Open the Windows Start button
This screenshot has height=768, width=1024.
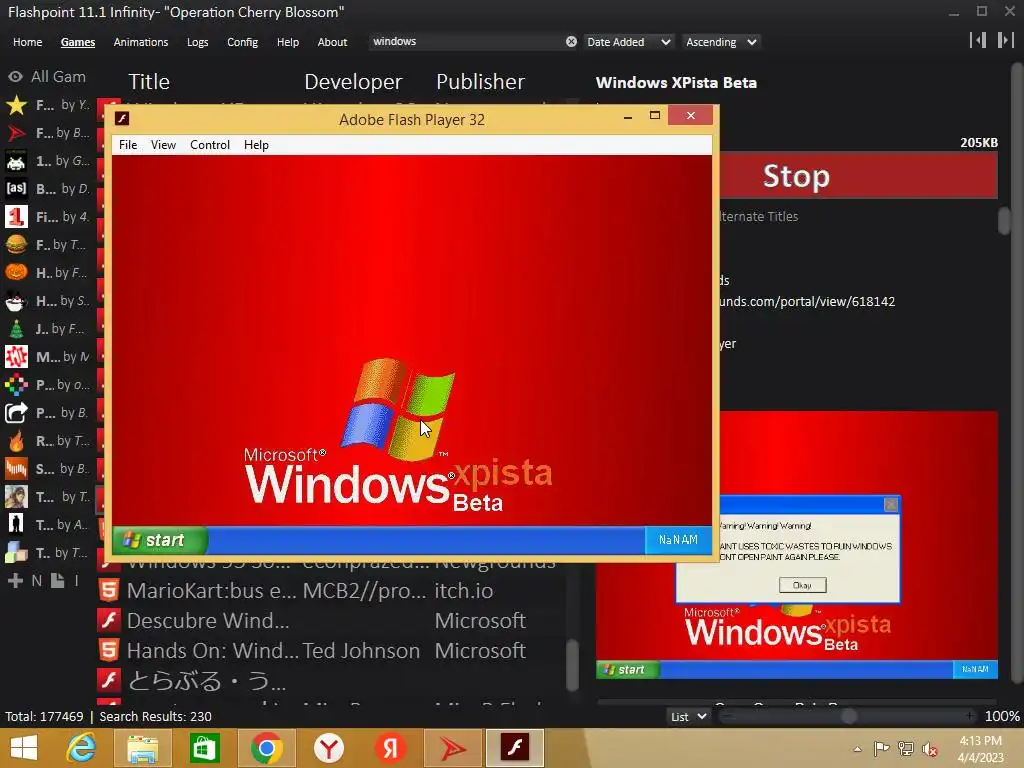pos(24,748)
